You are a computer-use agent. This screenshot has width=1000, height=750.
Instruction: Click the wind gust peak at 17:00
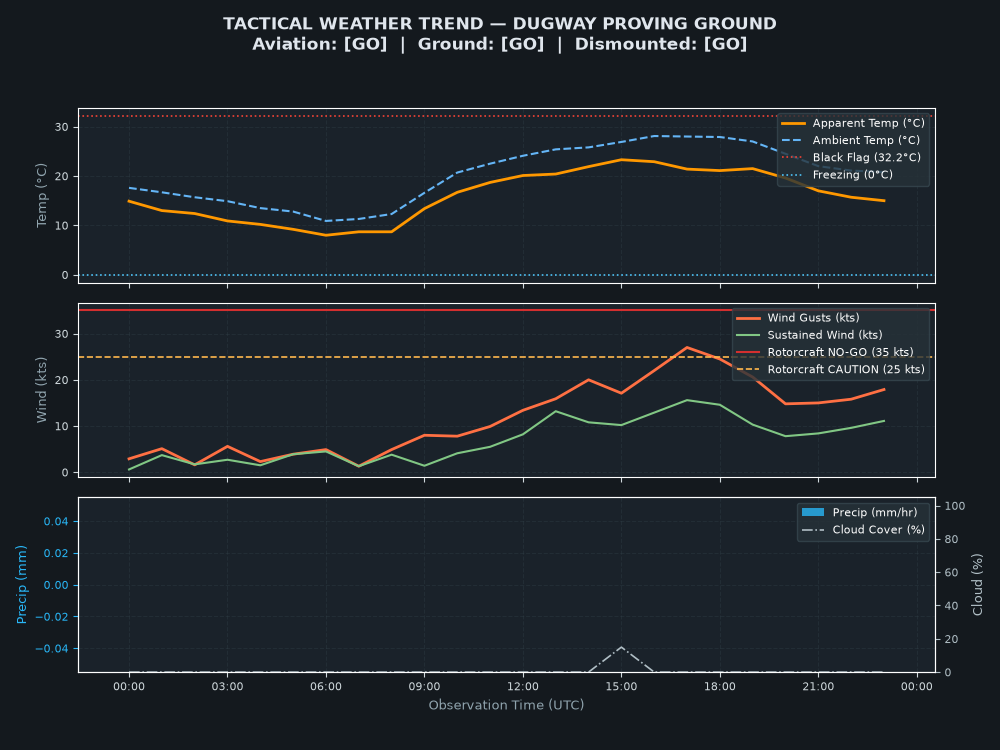pyautogui.click(x=687, y=348)
